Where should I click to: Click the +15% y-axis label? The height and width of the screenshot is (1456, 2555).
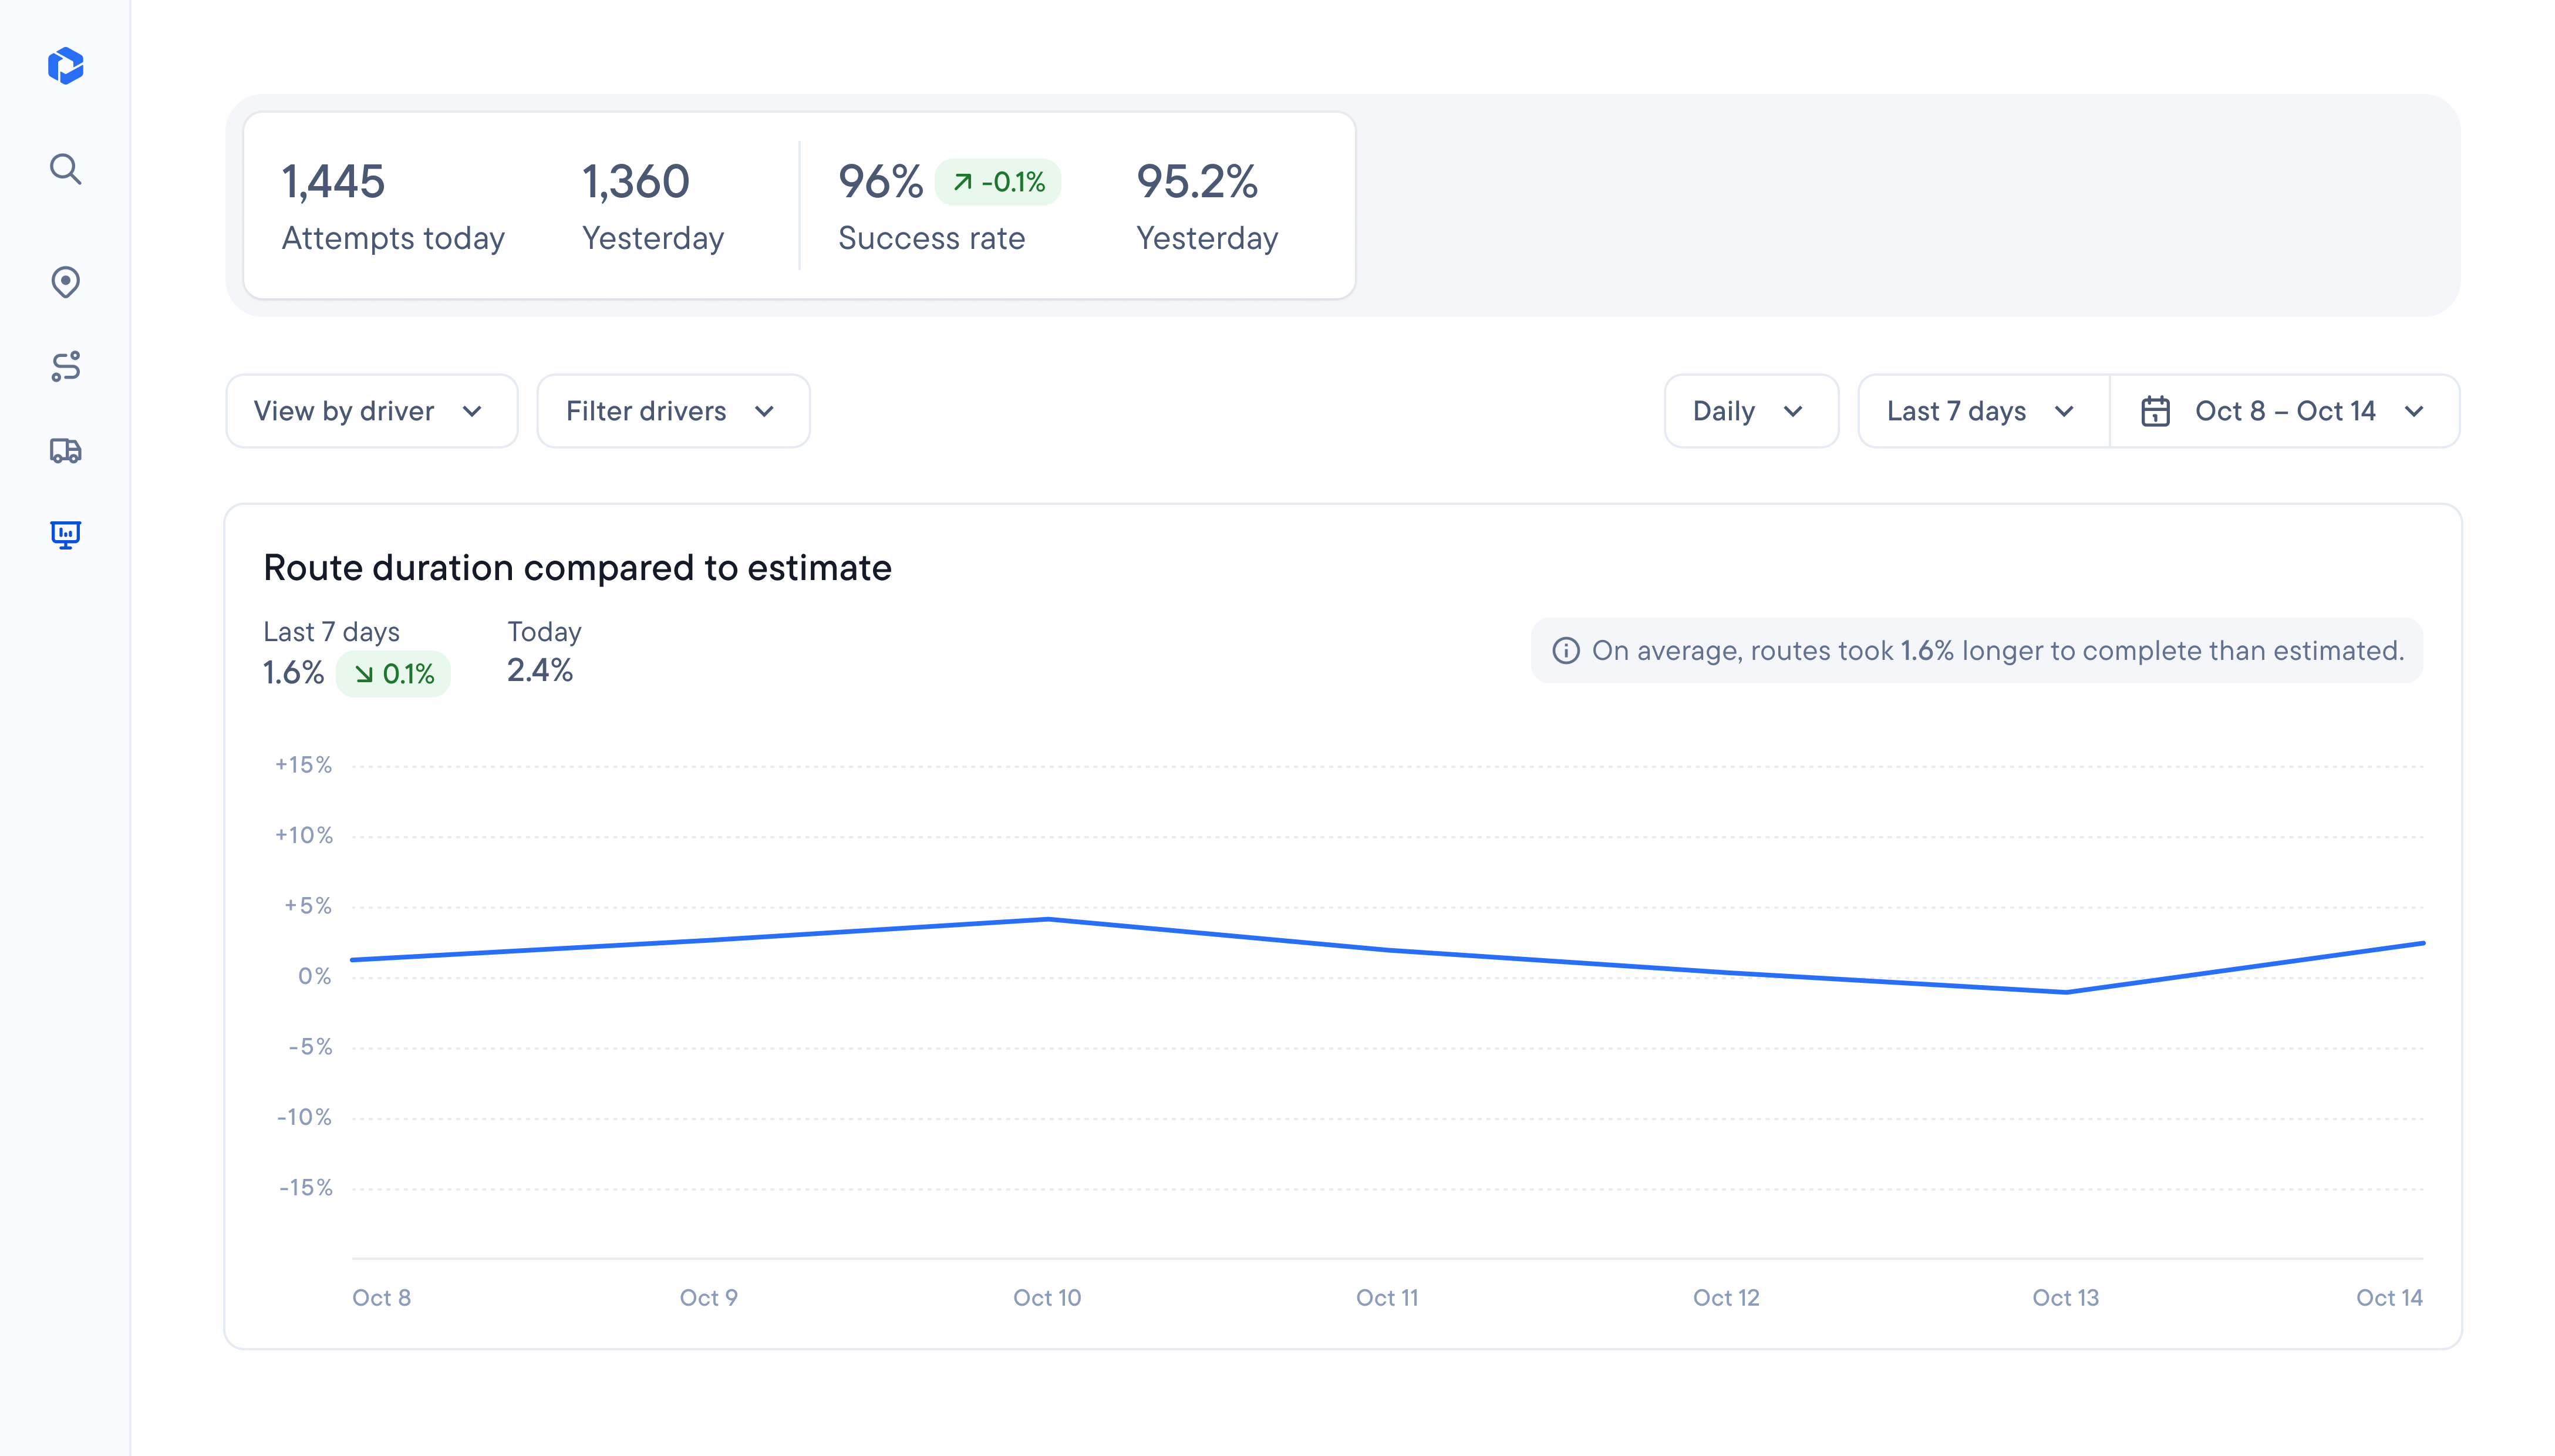click(304, 765)
